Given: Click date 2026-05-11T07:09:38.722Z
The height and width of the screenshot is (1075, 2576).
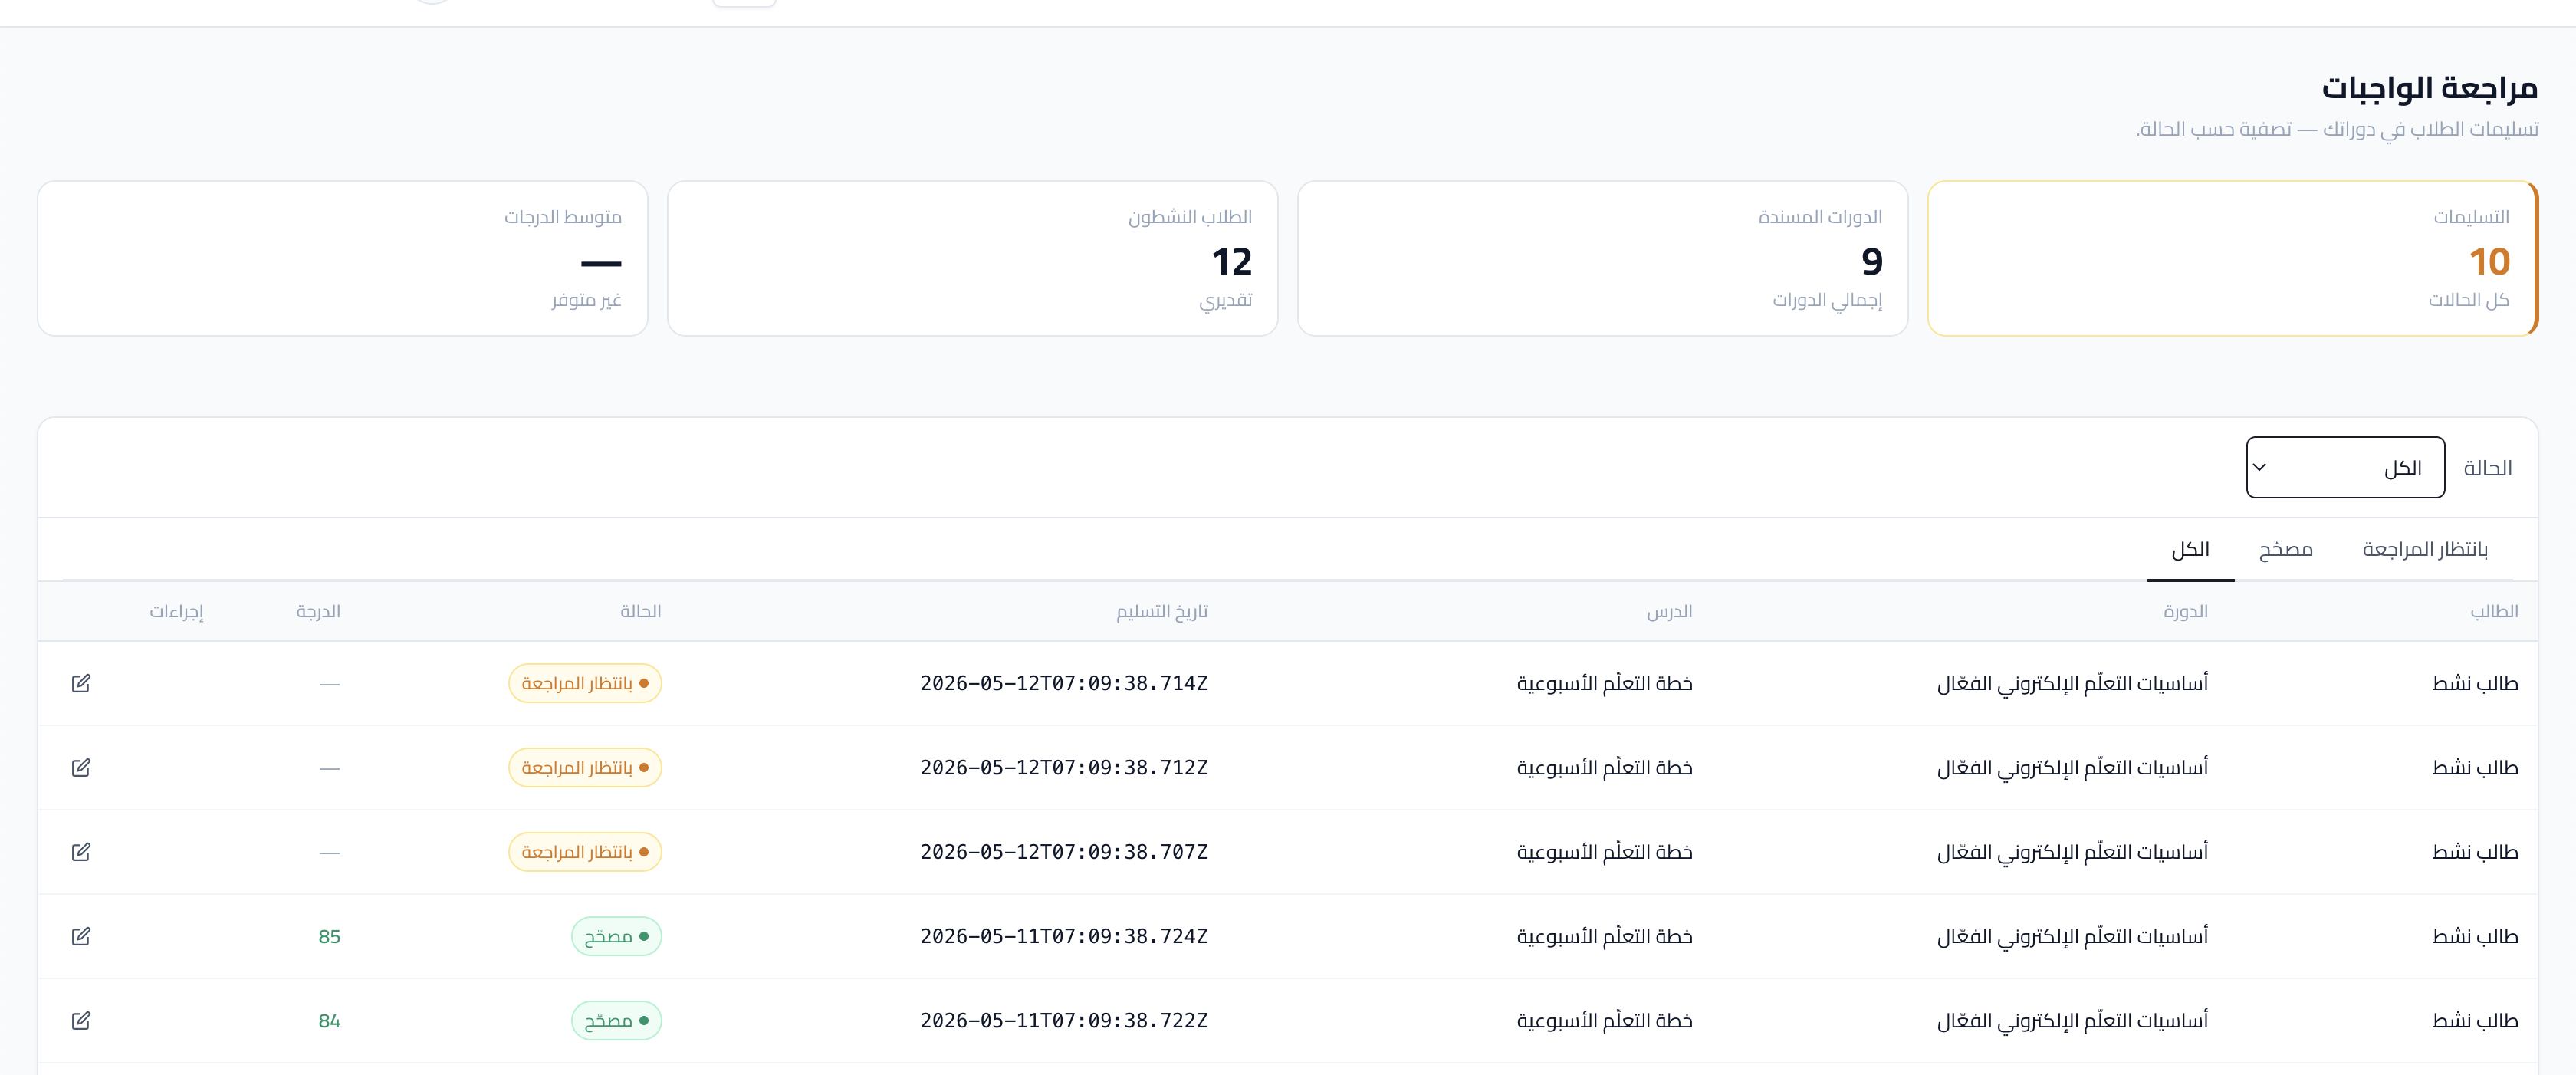Looking at the screenshot, I should tap(1064, 1020).
